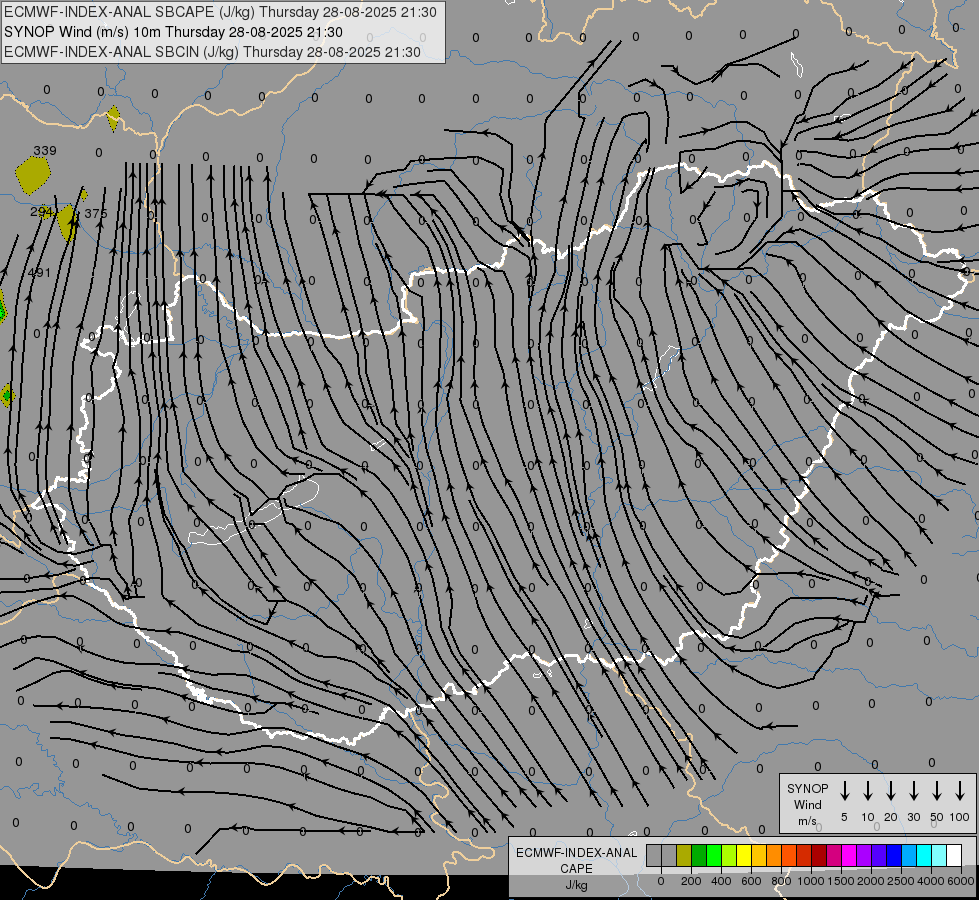Click the 2500 label on CAPE scale
The image size is (979, 900).
pos(901,881)
